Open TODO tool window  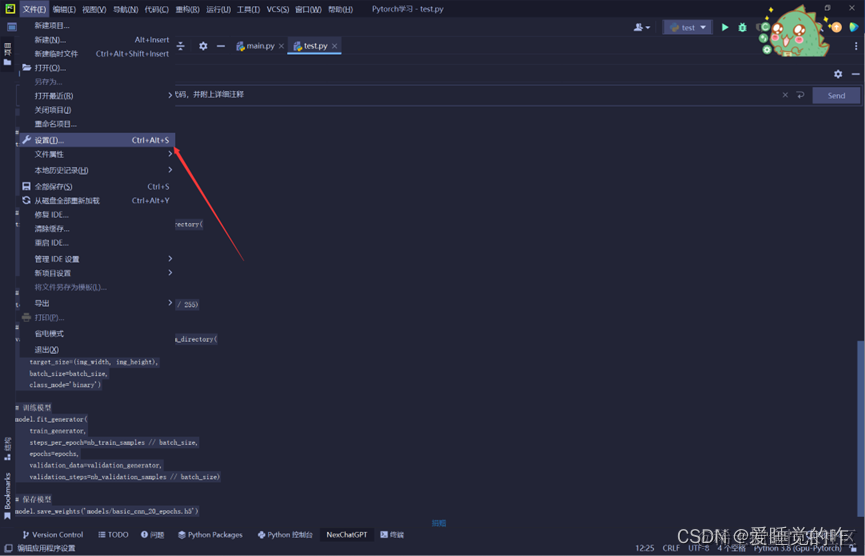point(113,534)
